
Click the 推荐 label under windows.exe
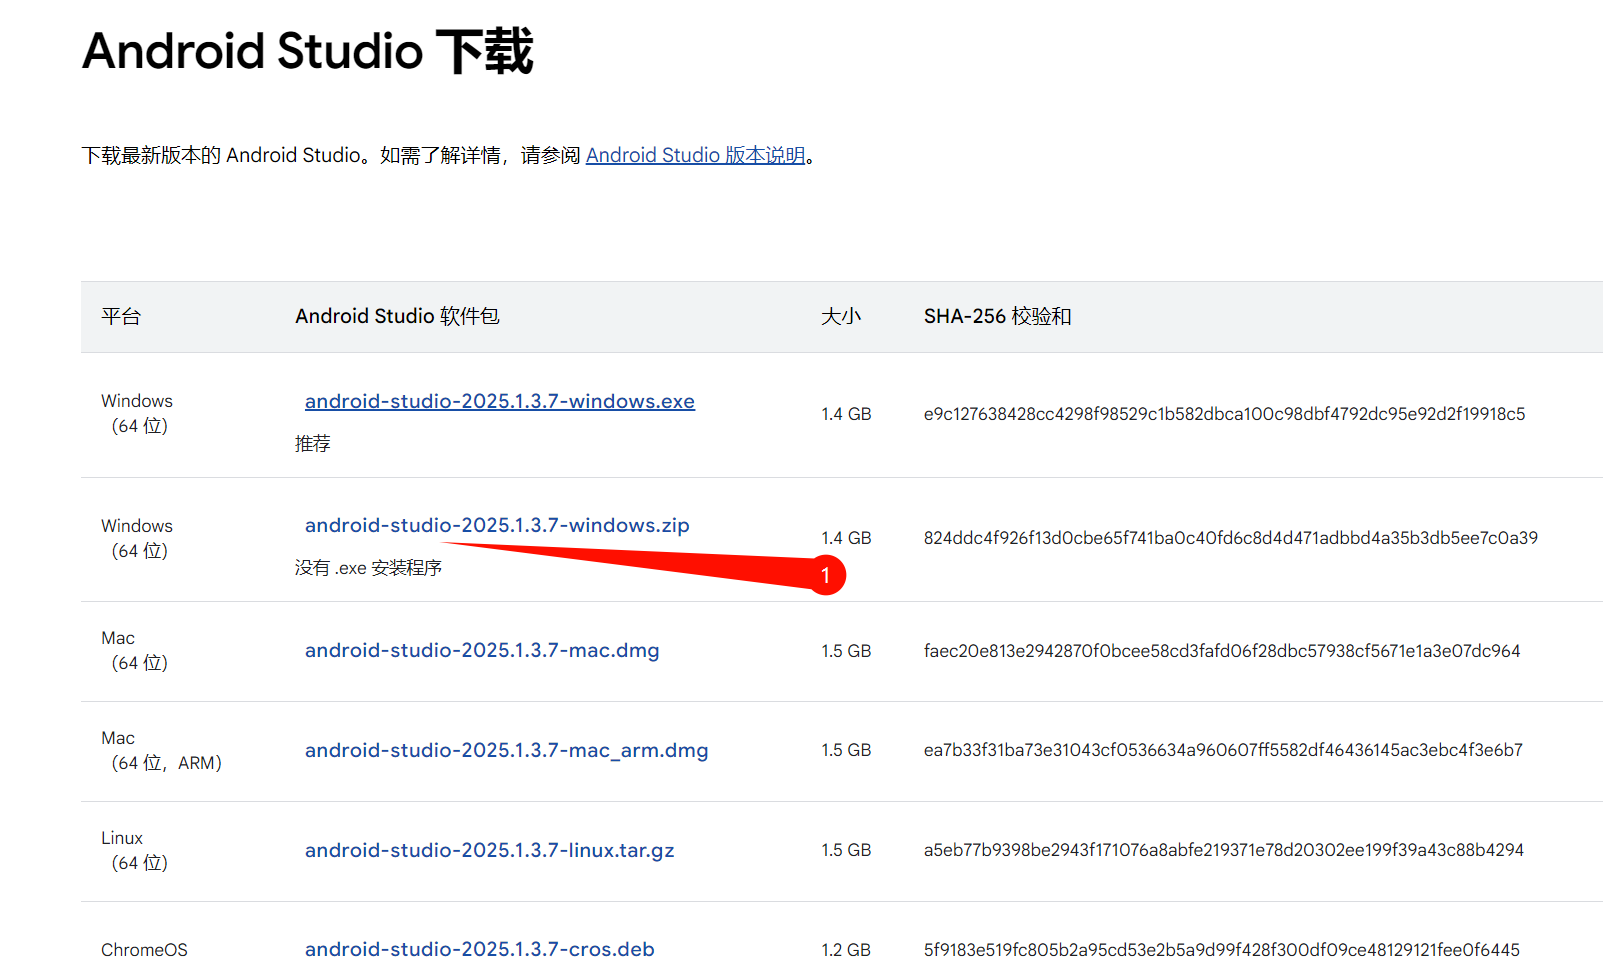point(312,444)
